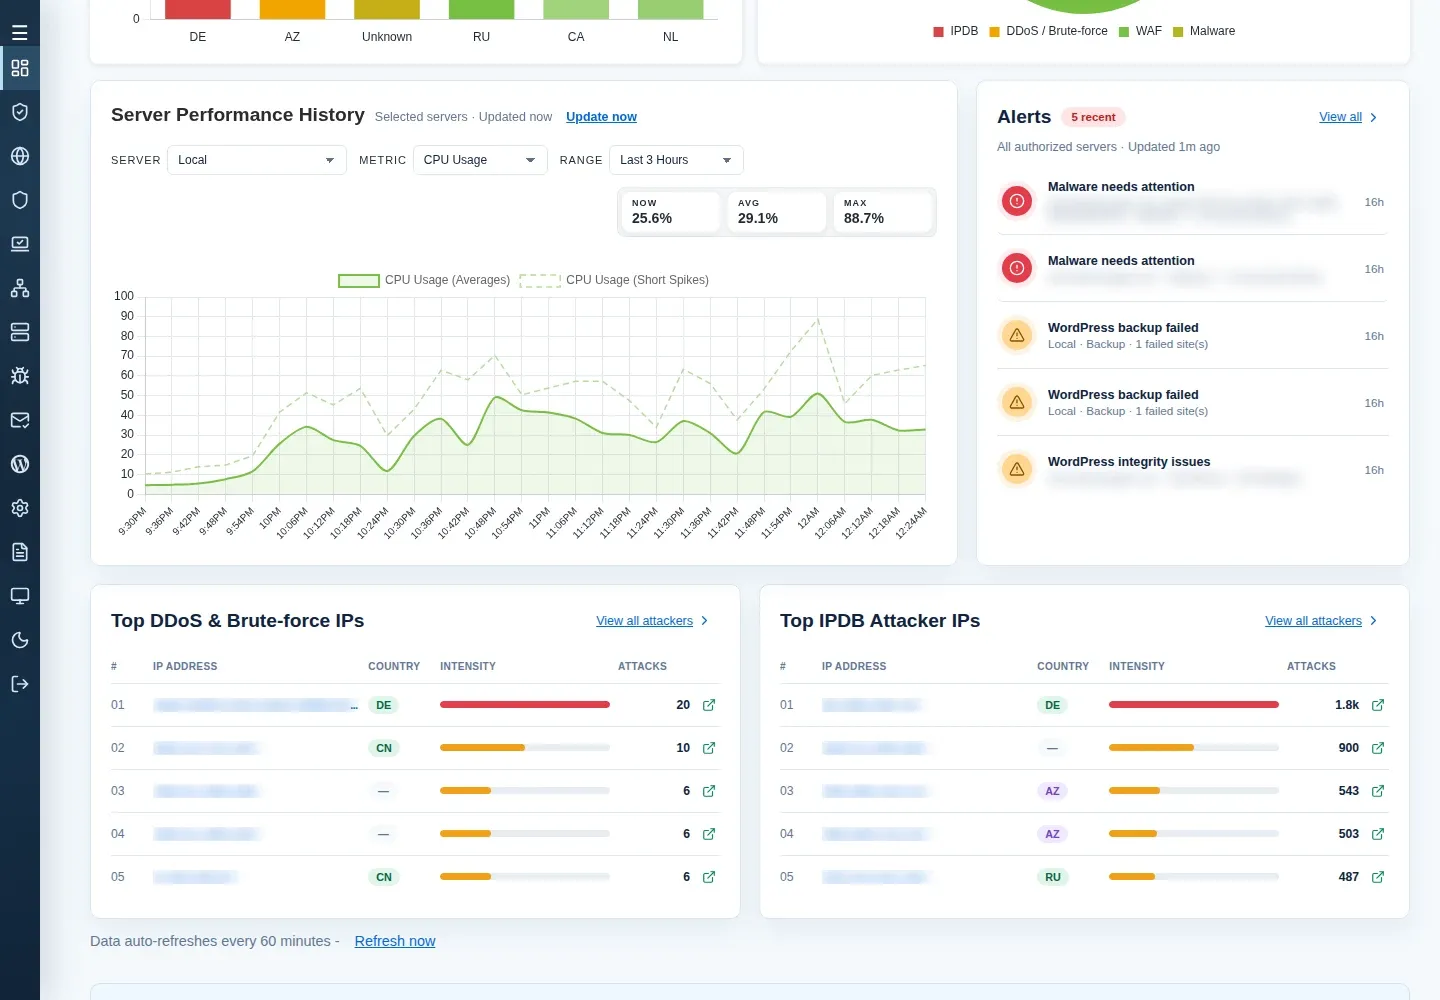Screen dimensions: 1440x1000
Task: Open the external link for IPDB row 03
Action: (1378, 791)
